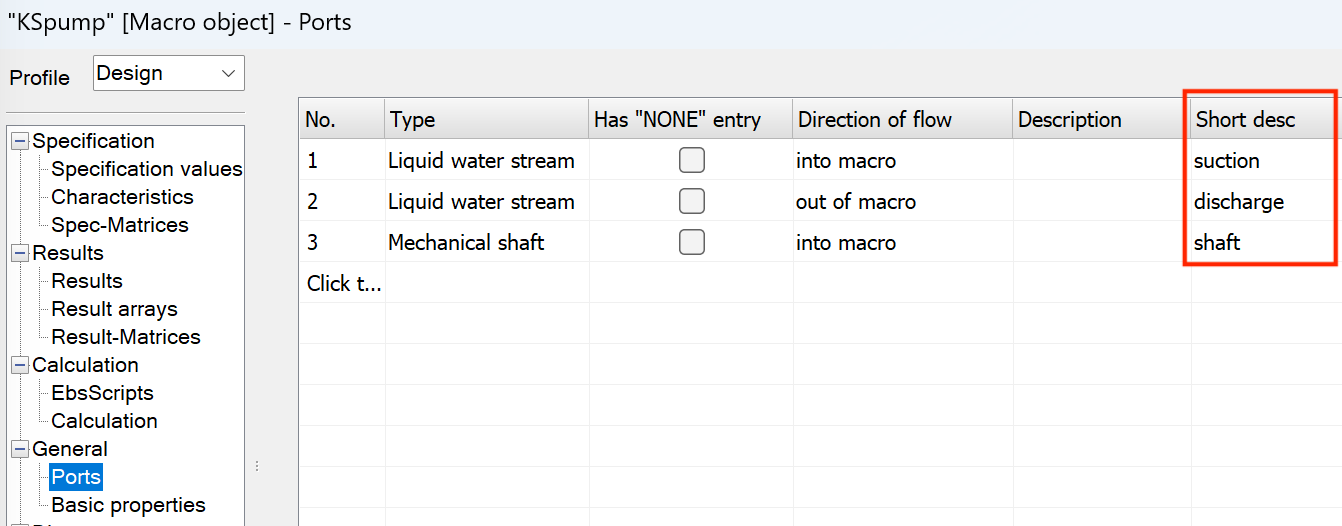Click "Click t..." row to add port
This screenshot has height=526, width=1342.
[x=344, y=284]
